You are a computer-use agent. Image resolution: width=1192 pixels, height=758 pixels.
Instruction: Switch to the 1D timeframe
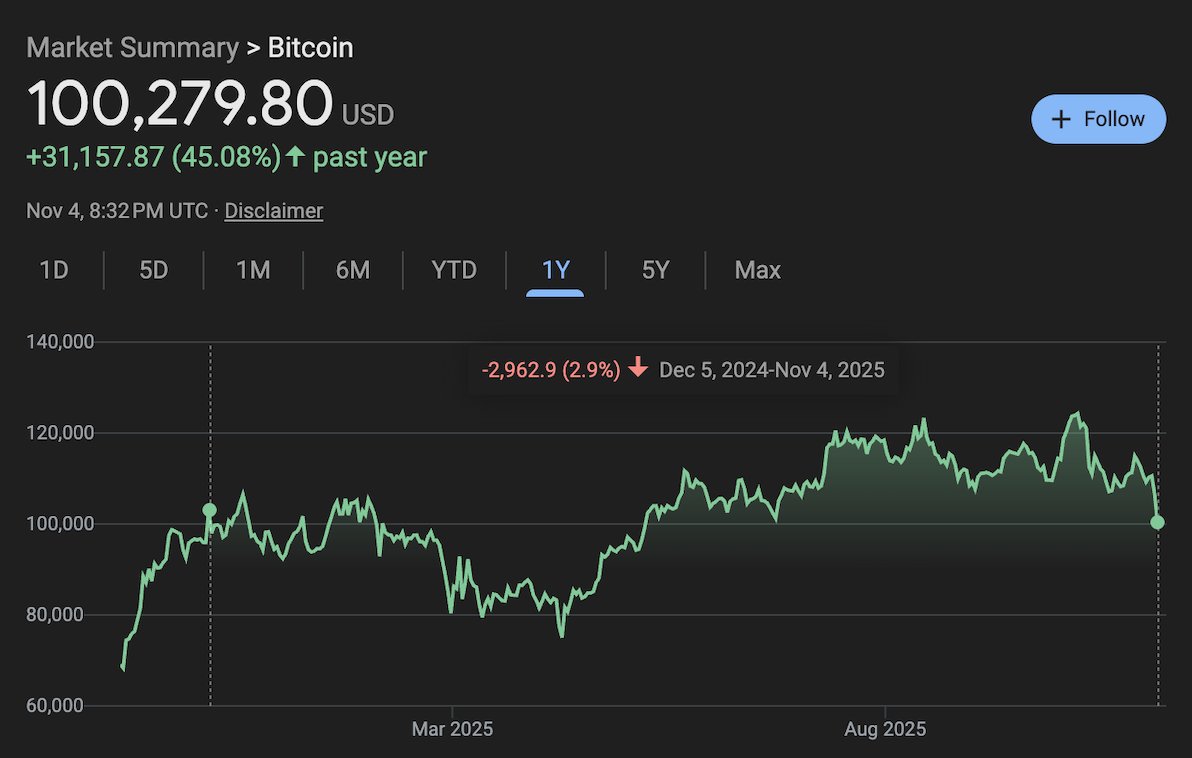(x=54, y=270)
